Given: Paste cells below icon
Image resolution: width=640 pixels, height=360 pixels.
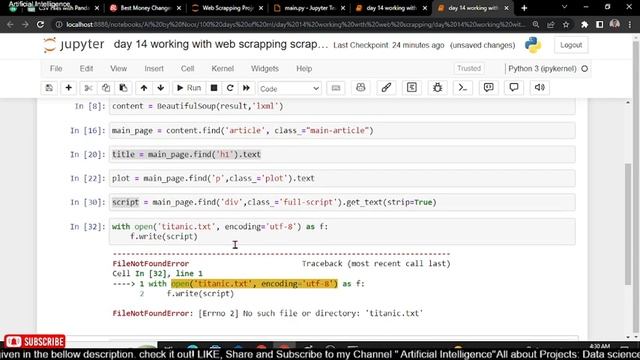Looking at the screenshot, I should pyautogui.click(x=123, y=88).
